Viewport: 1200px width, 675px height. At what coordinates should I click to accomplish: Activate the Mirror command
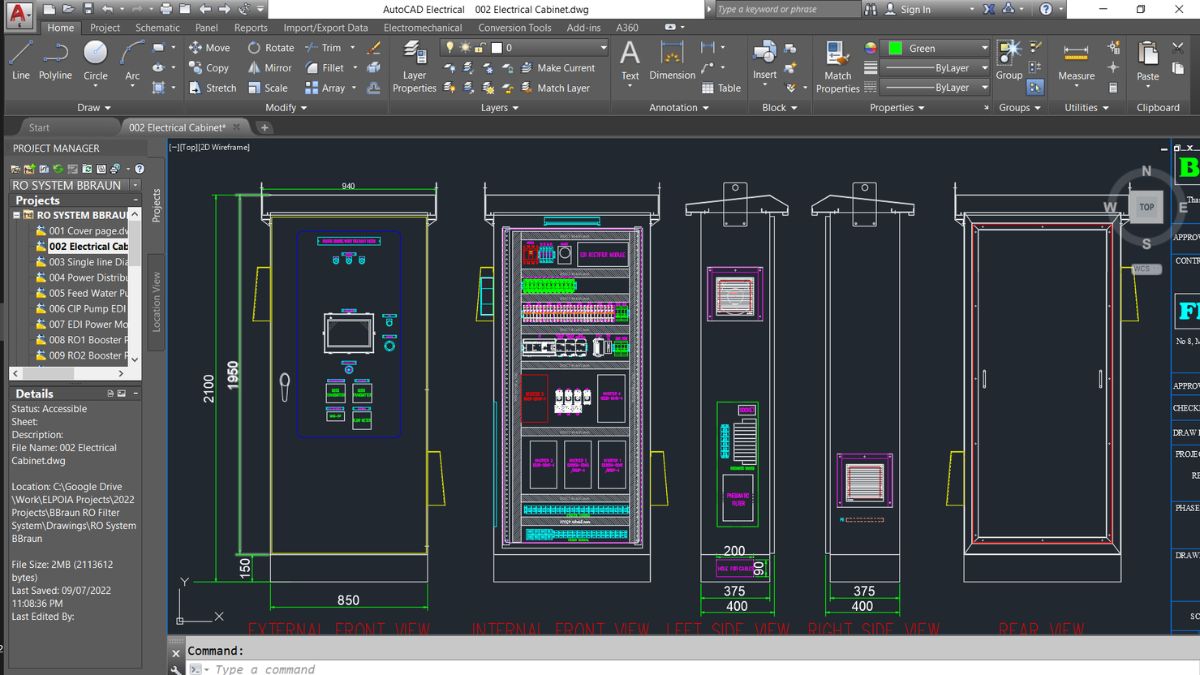[269, 68]
